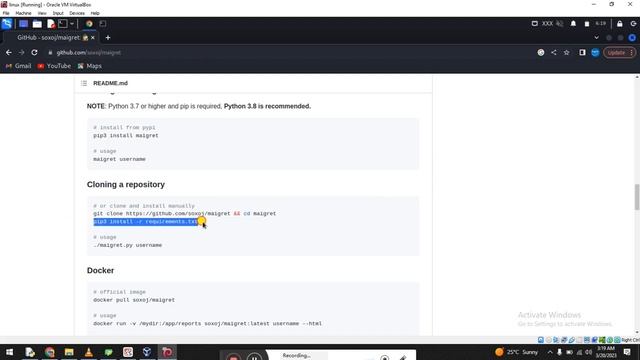
Task: Show desktop via blue panel icon
Action: click(x=23, y=24)
